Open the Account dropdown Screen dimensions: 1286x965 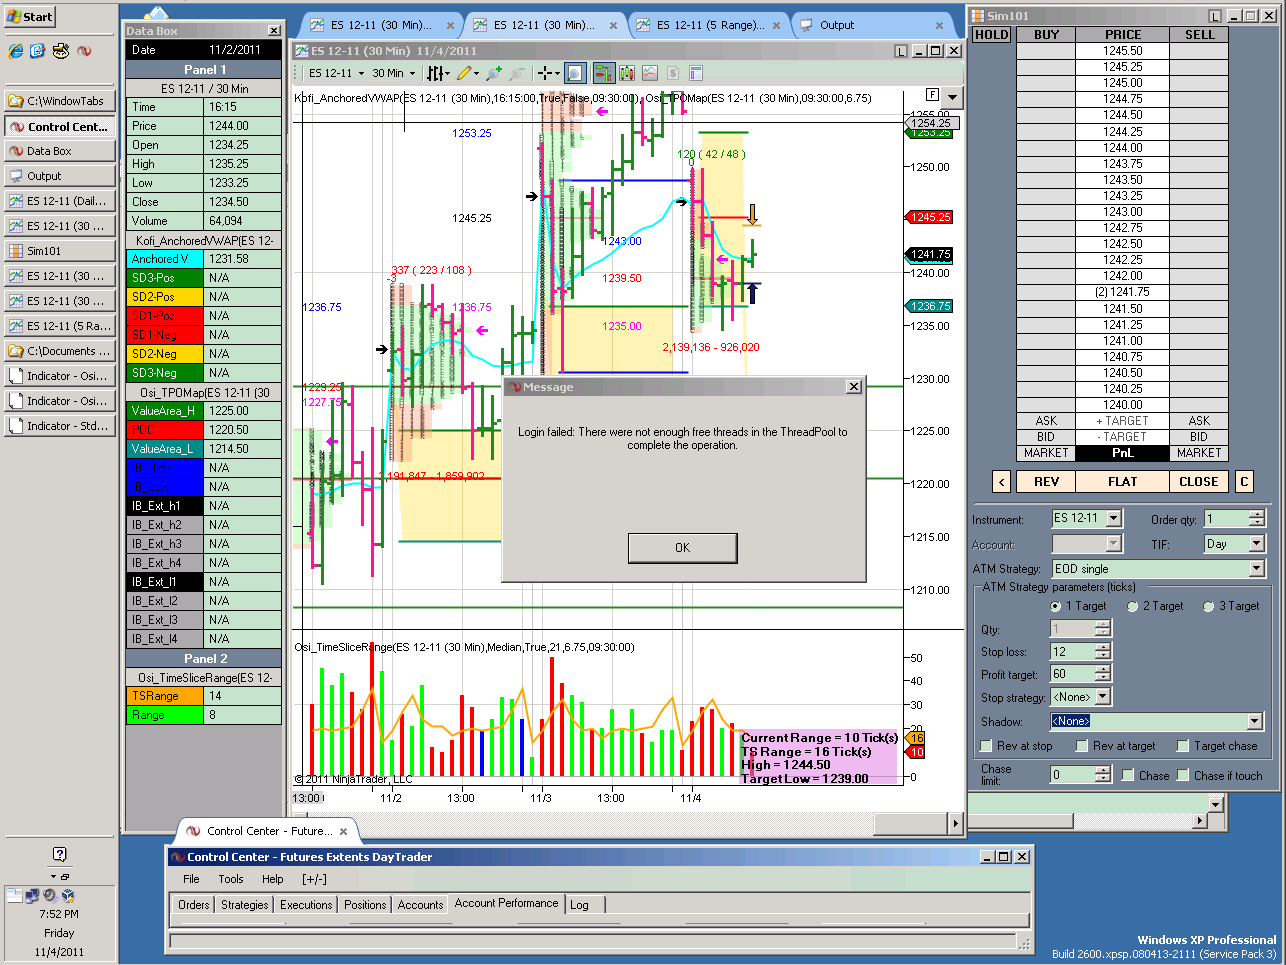point(1114,544)
